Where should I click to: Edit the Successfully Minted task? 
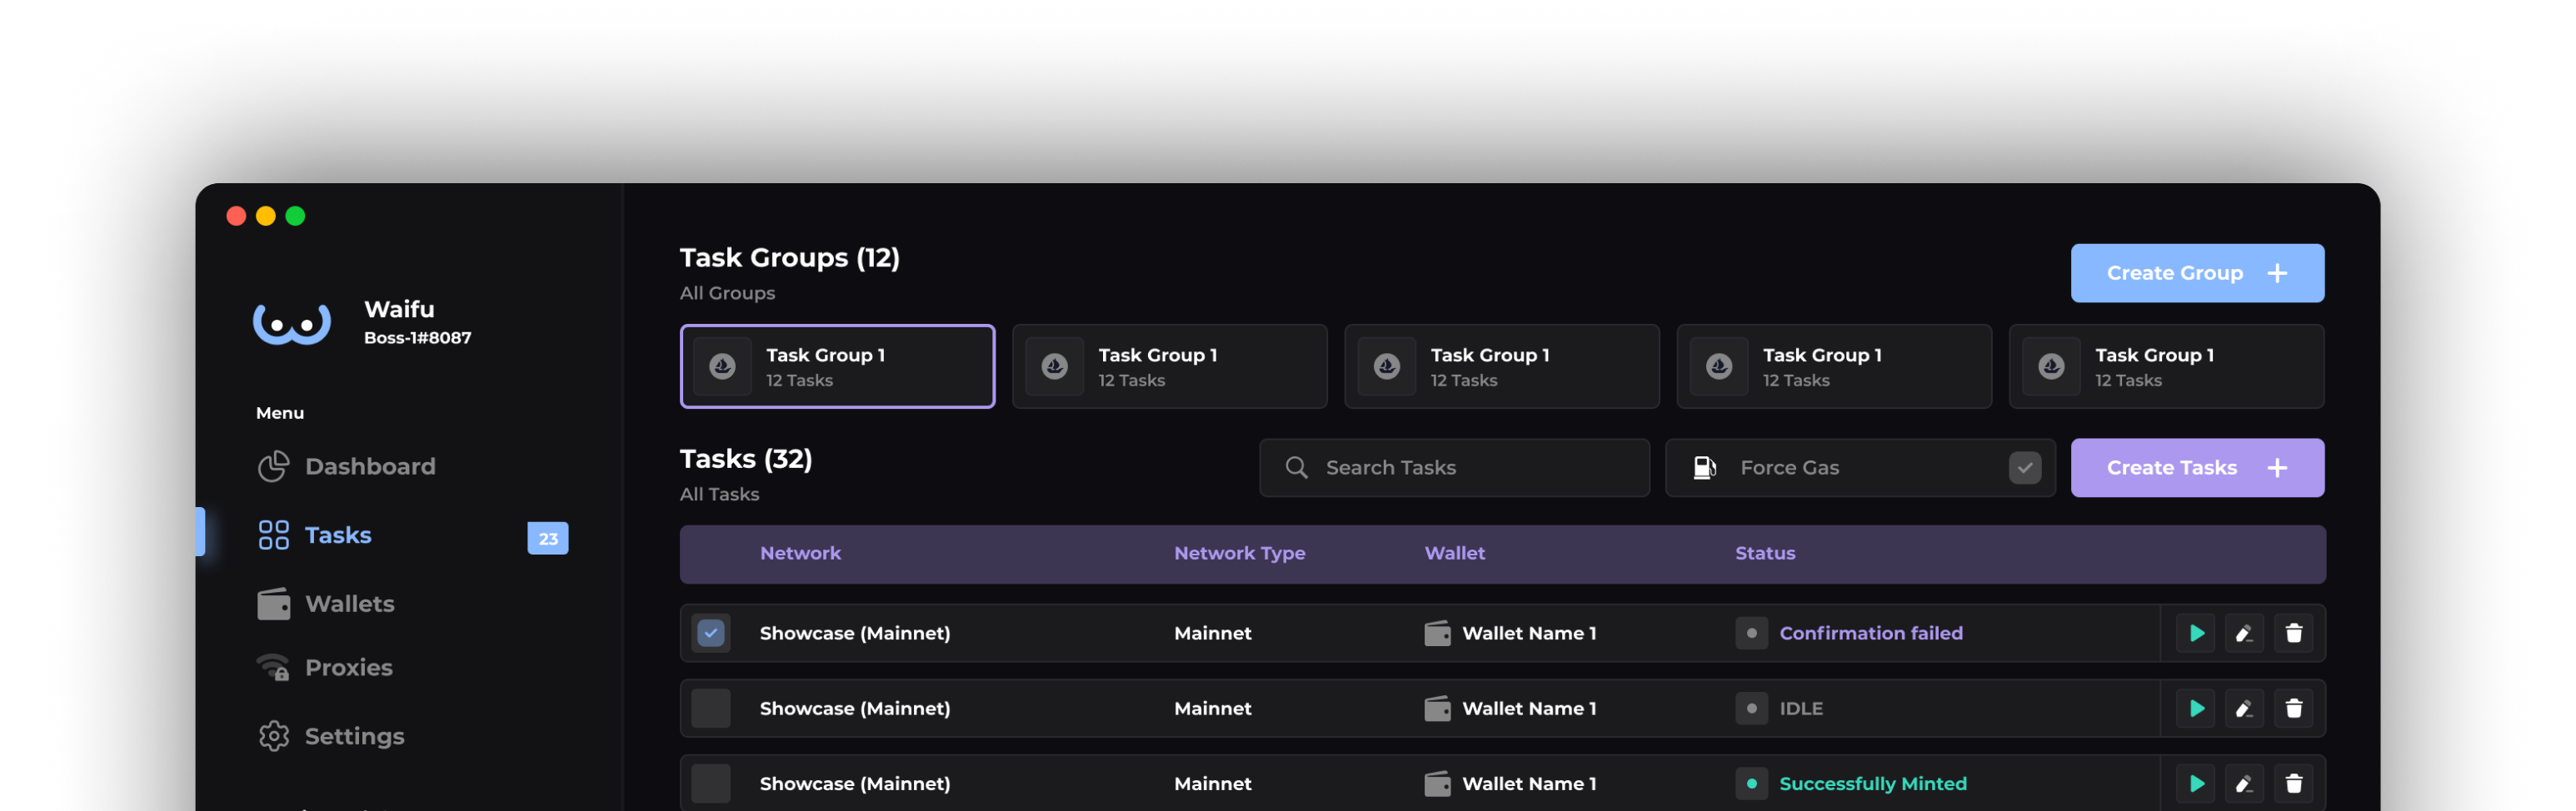(2244, 784)
